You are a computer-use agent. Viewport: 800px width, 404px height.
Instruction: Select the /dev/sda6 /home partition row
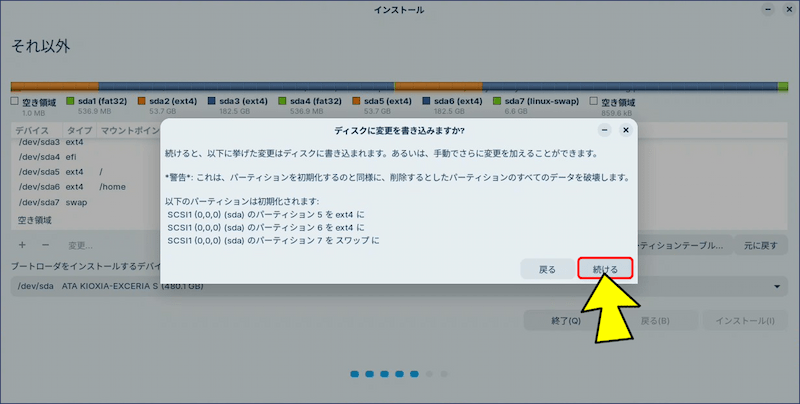click(80, 186)
